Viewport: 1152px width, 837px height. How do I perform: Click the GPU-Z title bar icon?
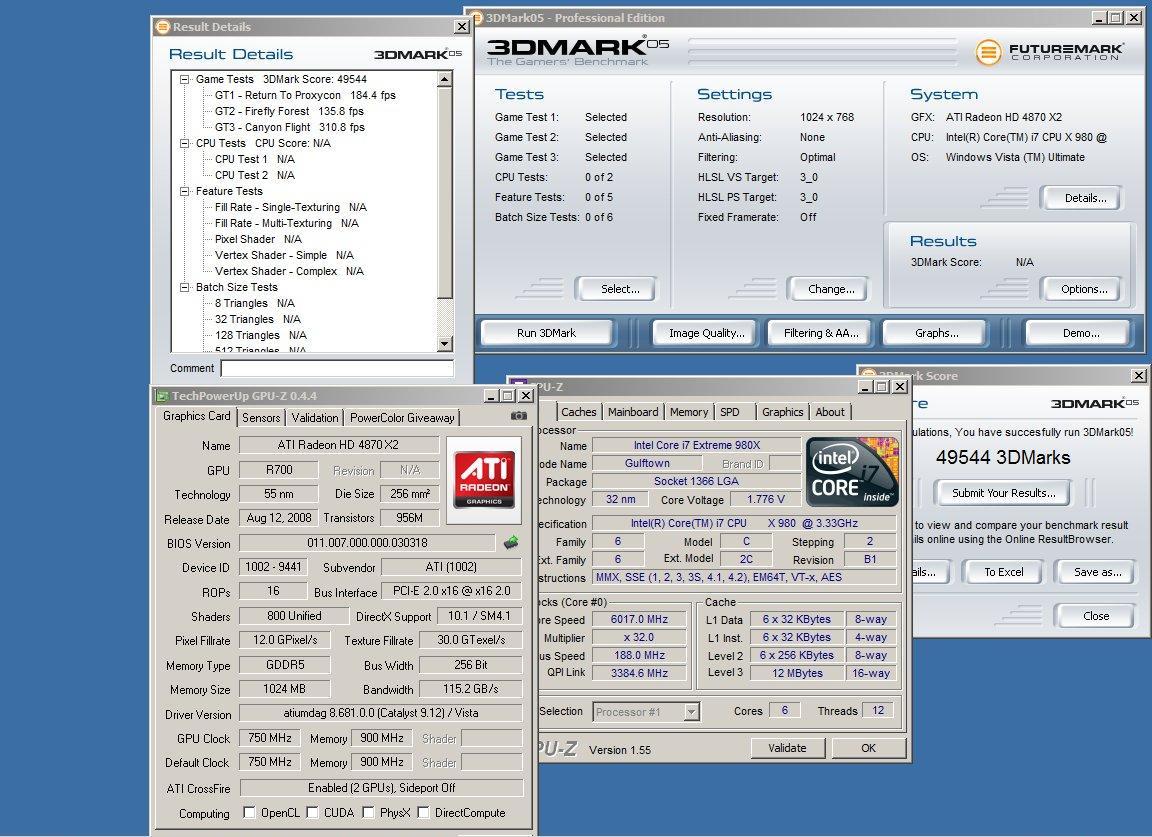pyautogui.click(x=162, y=395)
